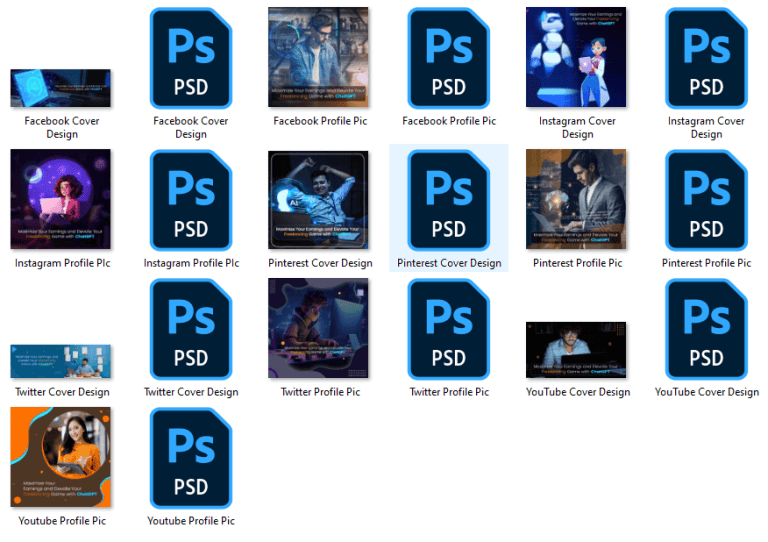Screen dimensions: 768x542
Task: Click the highlighted 'Pinterest Cover Design' file name
Action: click(449, 263)
